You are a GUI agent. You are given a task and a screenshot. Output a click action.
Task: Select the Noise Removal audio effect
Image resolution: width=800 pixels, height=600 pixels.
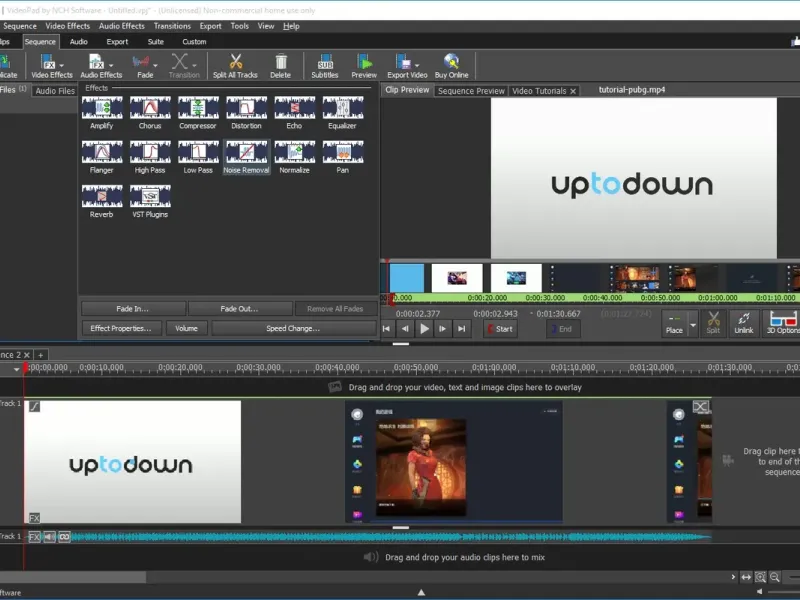(246, 152)
